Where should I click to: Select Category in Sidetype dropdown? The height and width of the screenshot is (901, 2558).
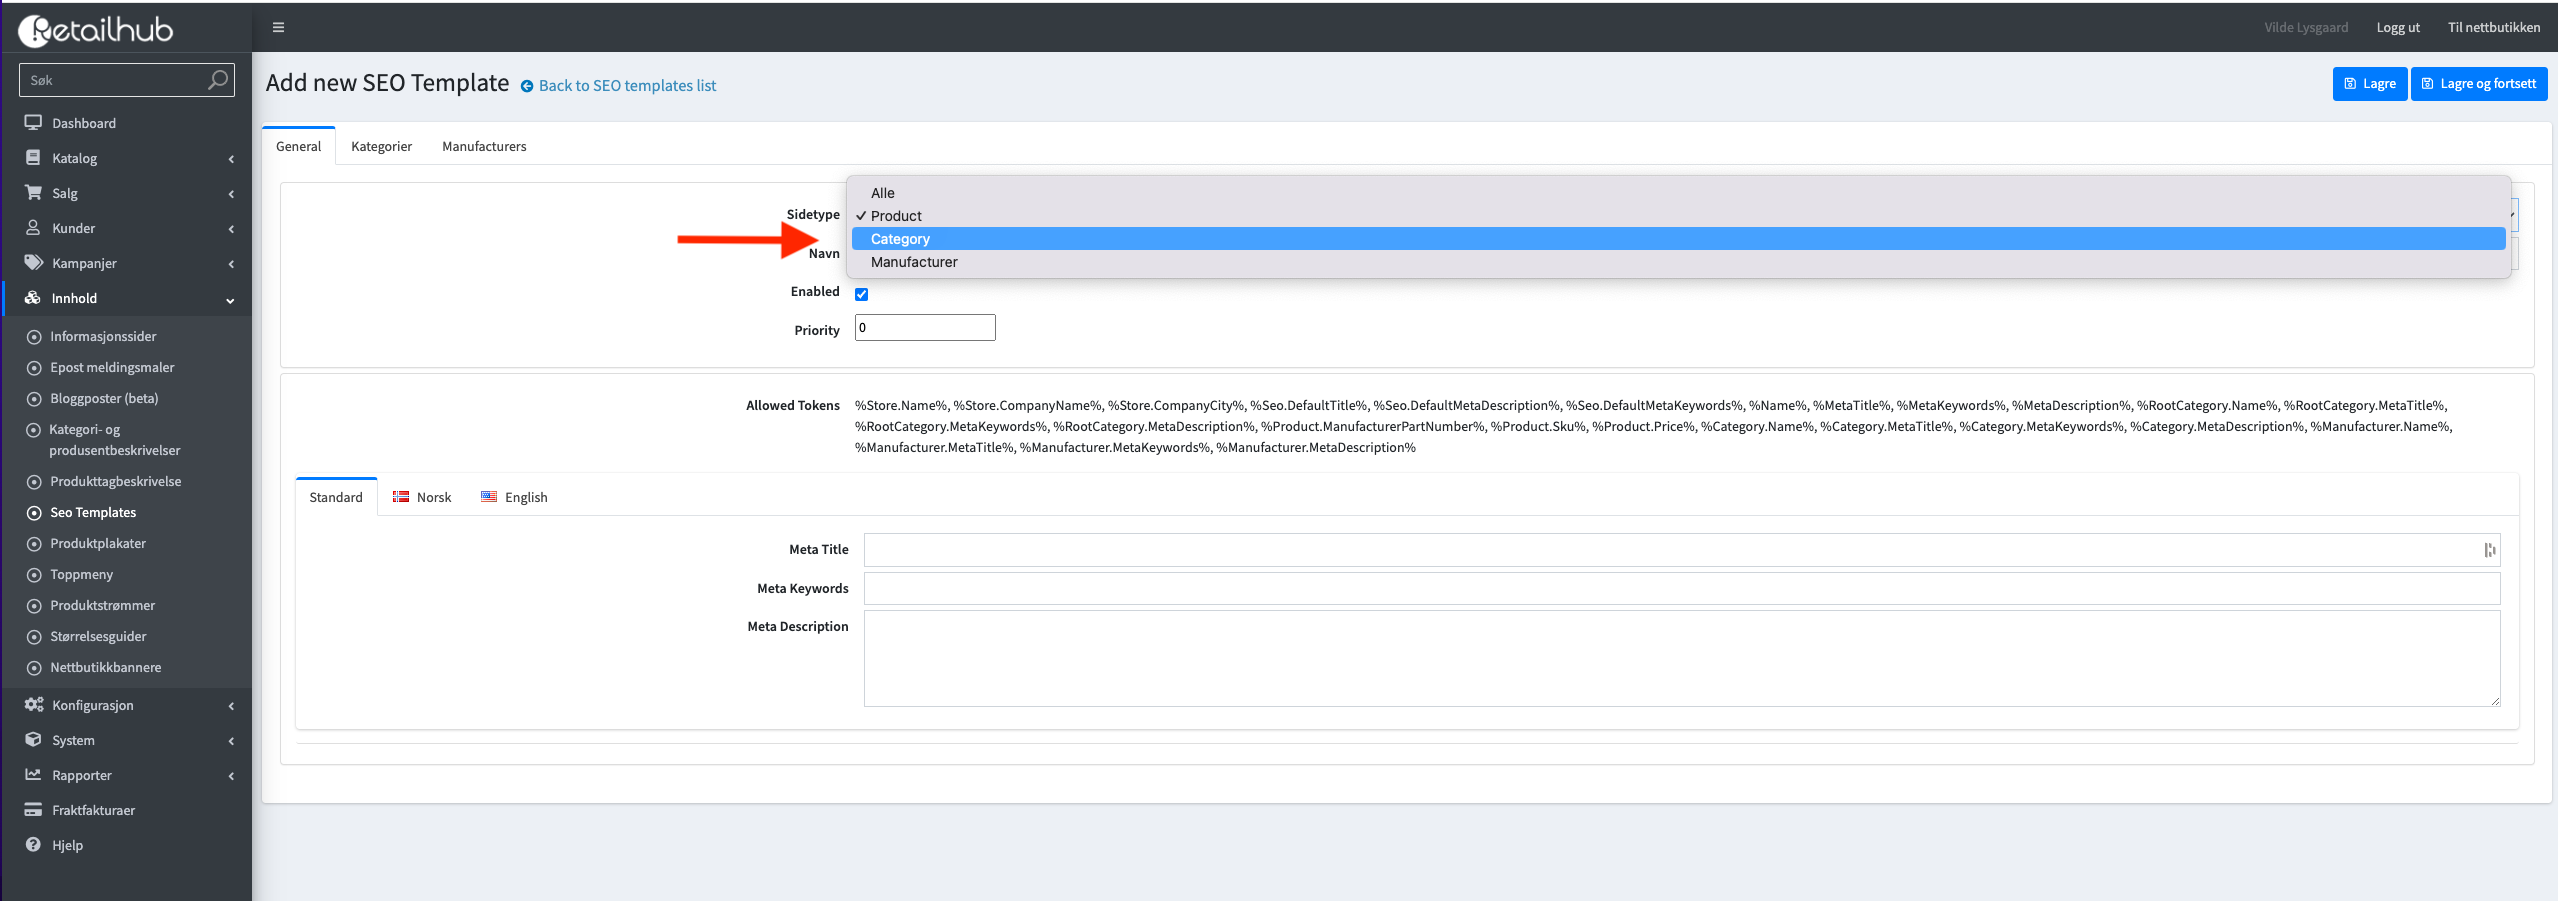[900, 239]
